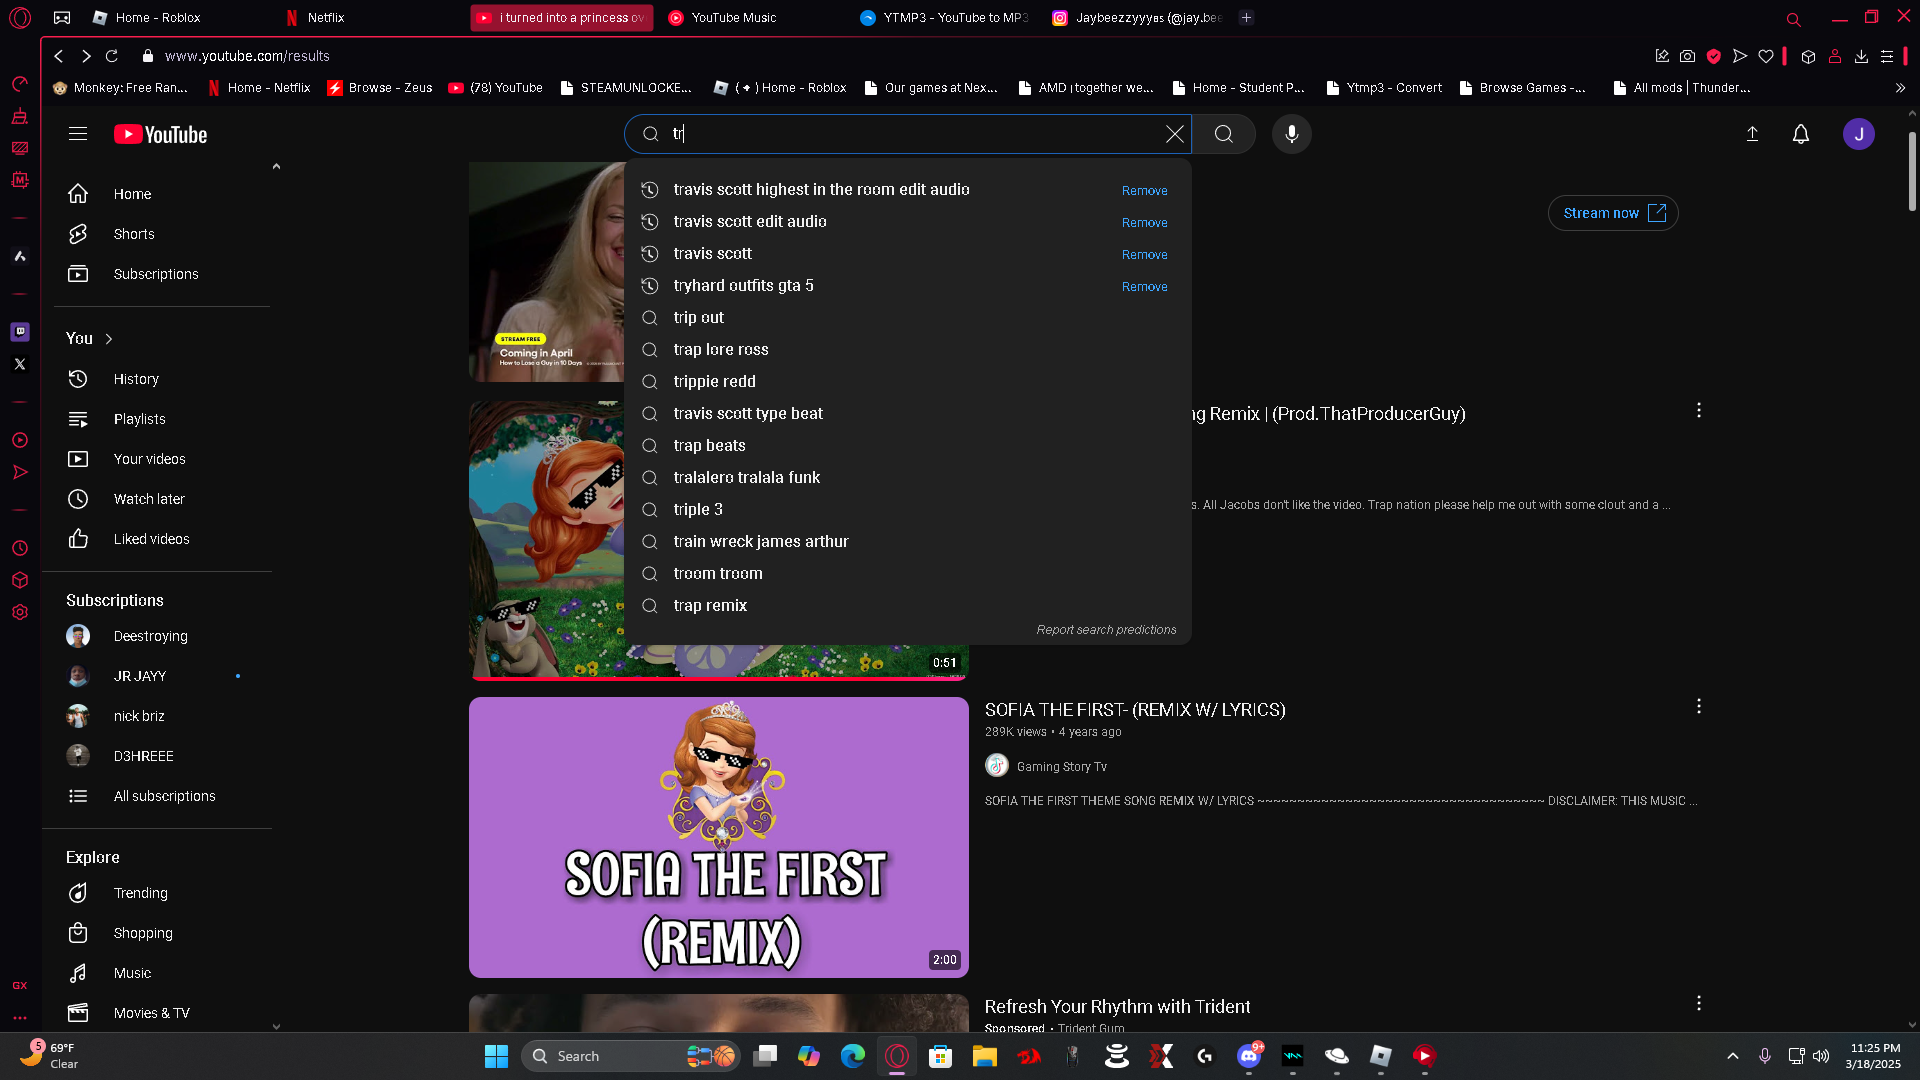Open Opera sidebar settings gear
This screenshot has width=1920, height=1080.
20,612
